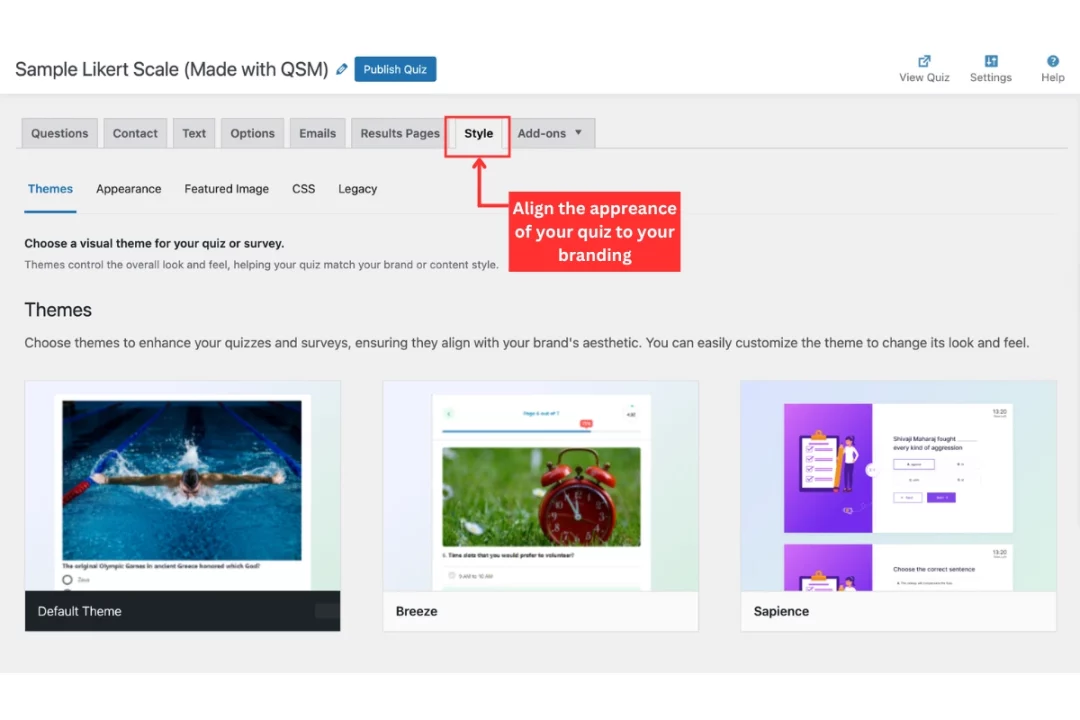1080x720 pixels.
Task: Select the highlighted Style tab
Action: 478,132
